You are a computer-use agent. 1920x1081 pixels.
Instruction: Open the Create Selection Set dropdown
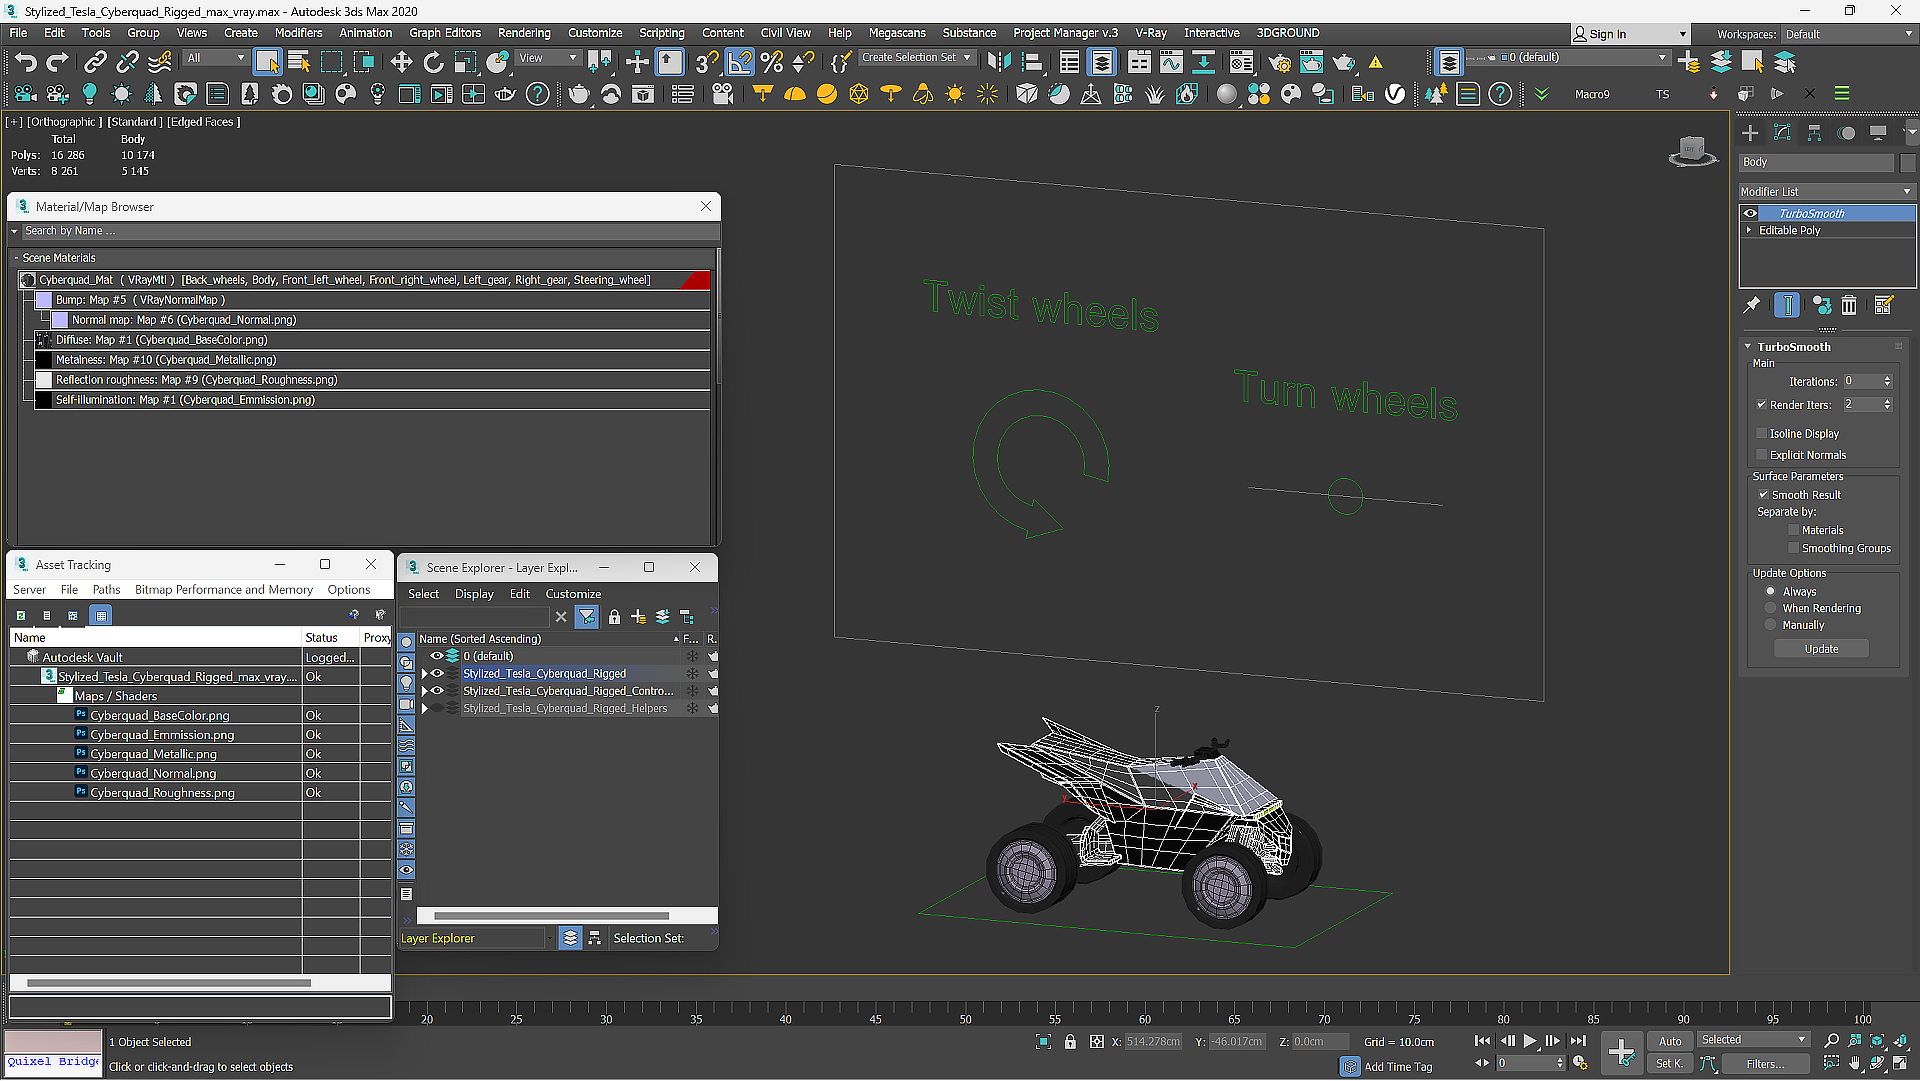[916, 58]
